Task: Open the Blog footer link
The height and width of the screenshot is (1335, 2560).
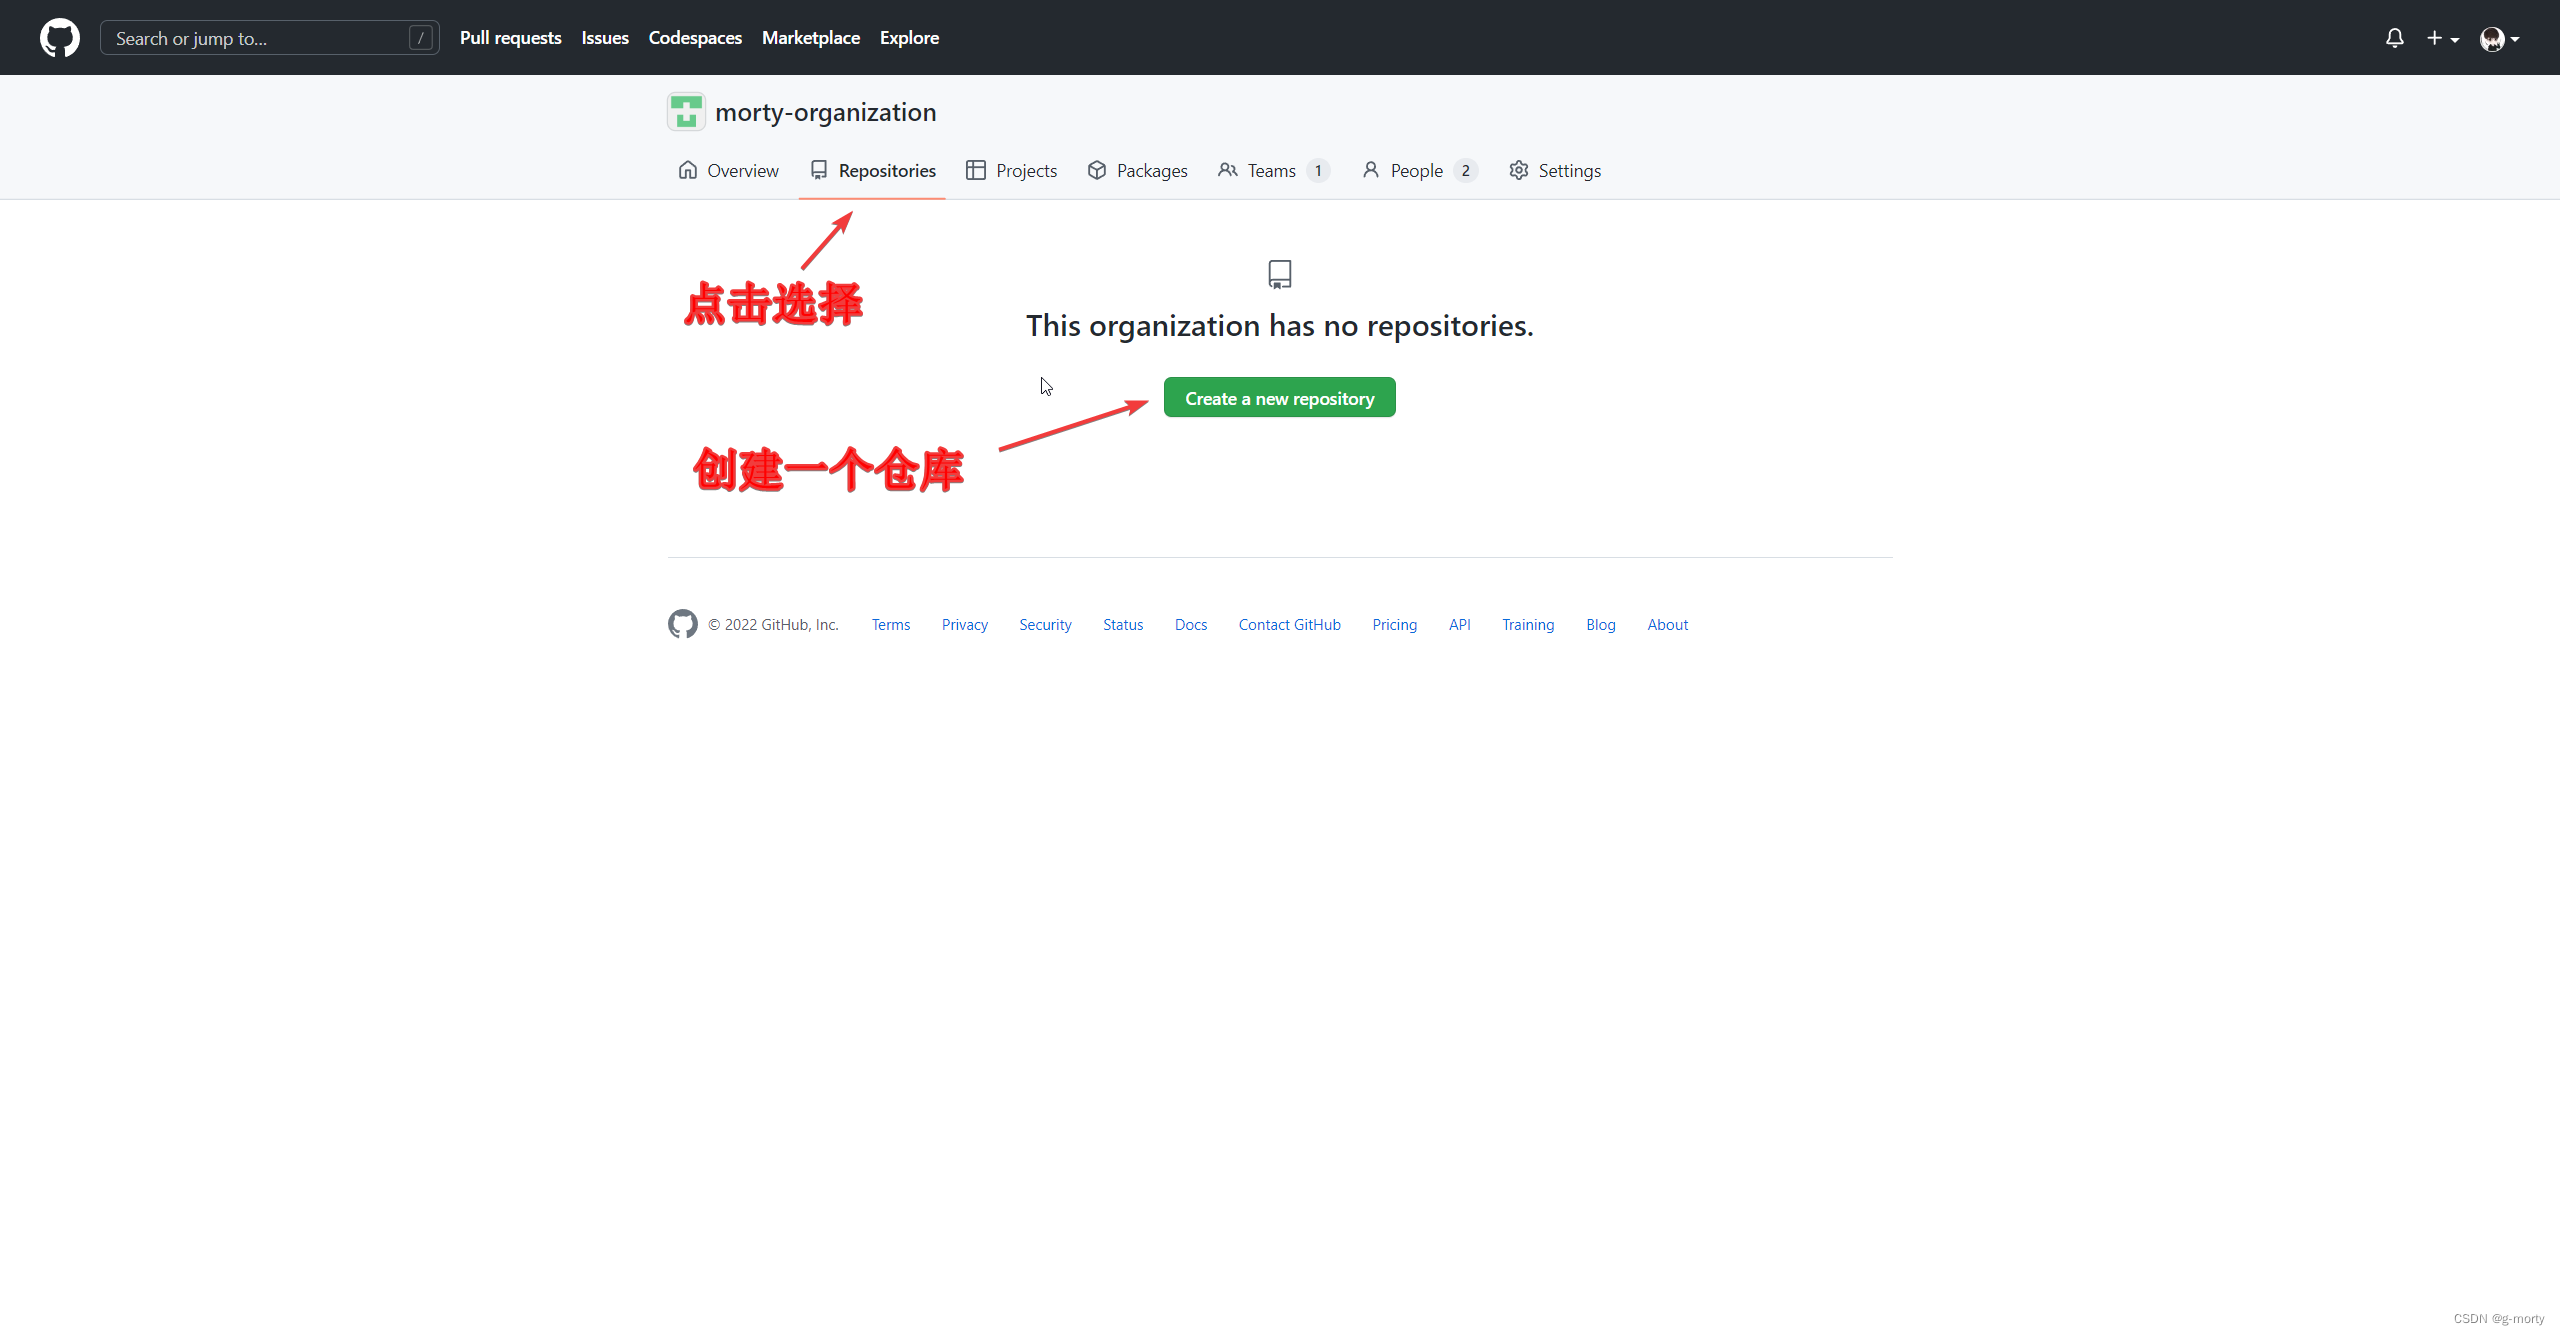Action: (1600, 625)
